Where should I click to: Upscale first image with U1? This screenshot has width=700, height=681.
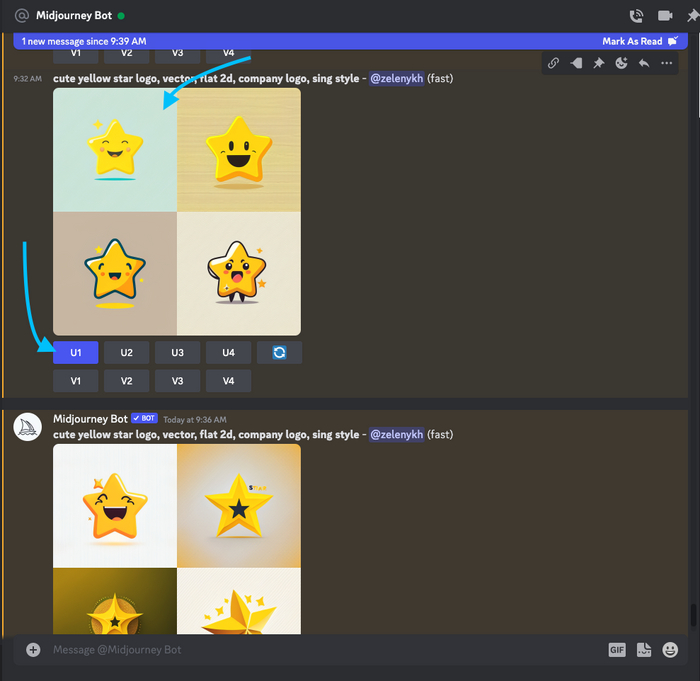[x=75, y=352]
